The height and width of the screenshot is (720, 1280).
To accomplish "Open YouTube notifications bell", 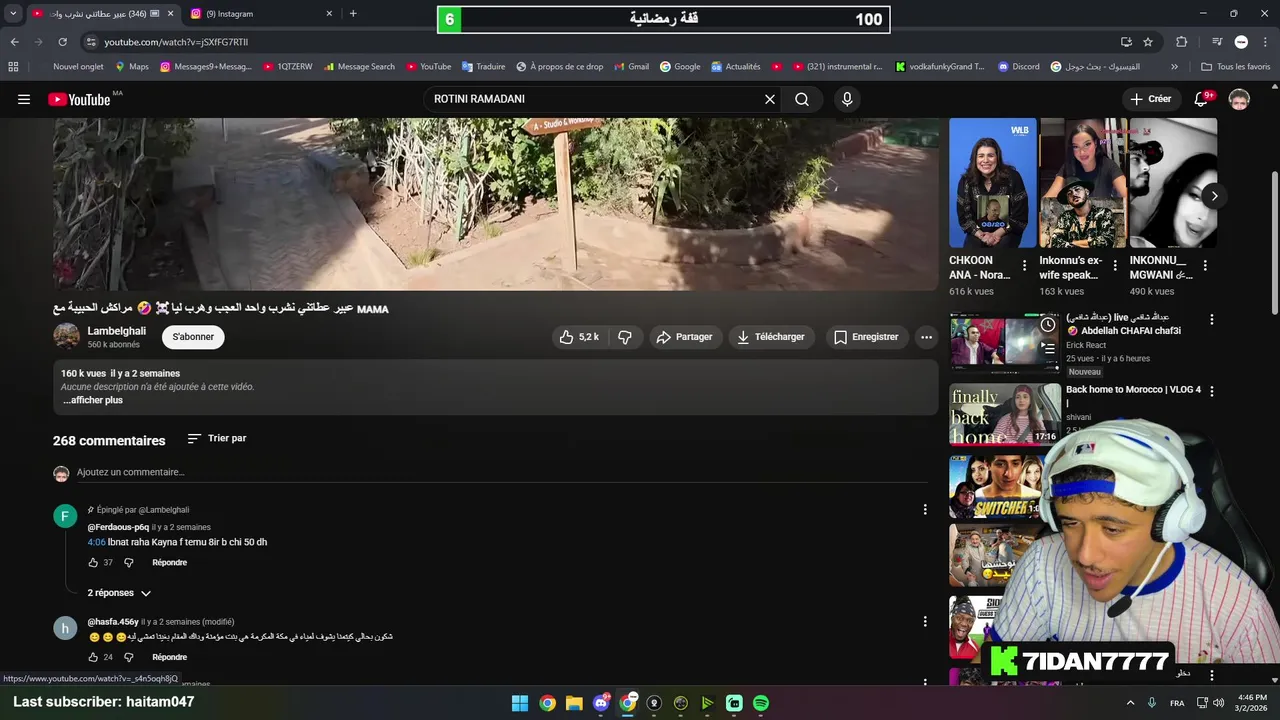I will click(1202, 99).
